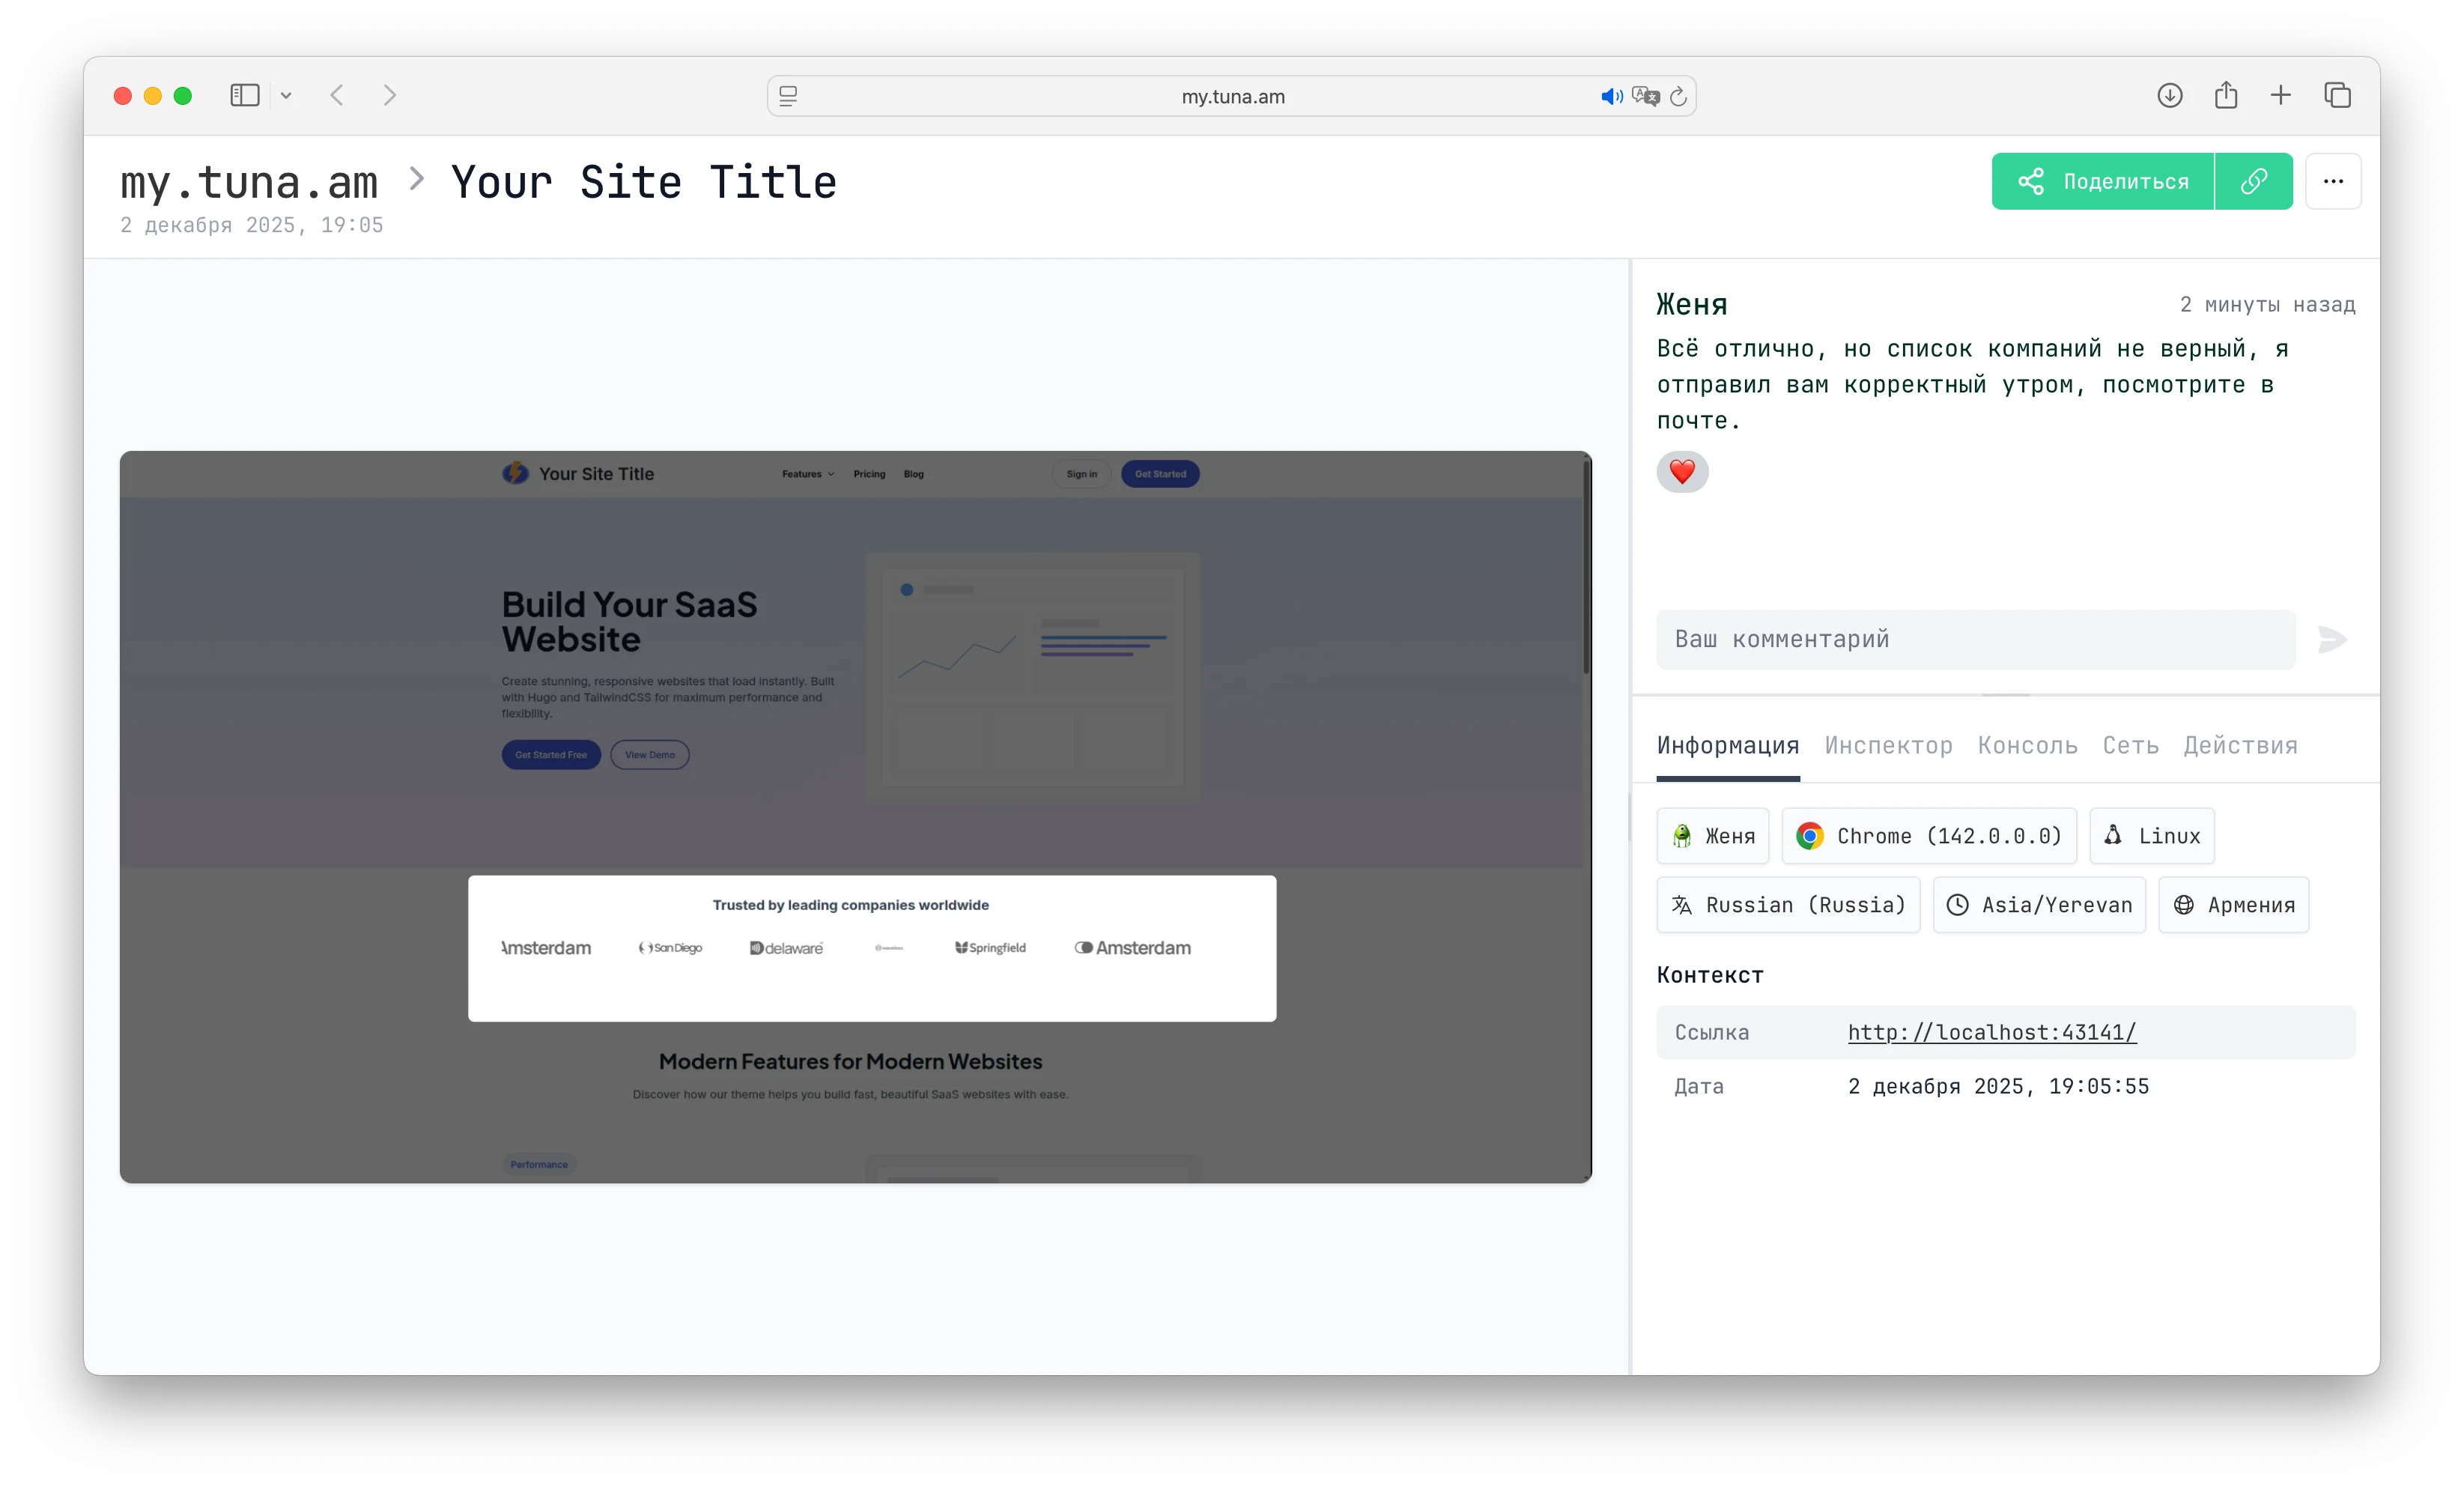Viewport: 2464px width, 1486px height.
Task: Toggle the Safari sidebar
Action: click(x=244, y=95)
